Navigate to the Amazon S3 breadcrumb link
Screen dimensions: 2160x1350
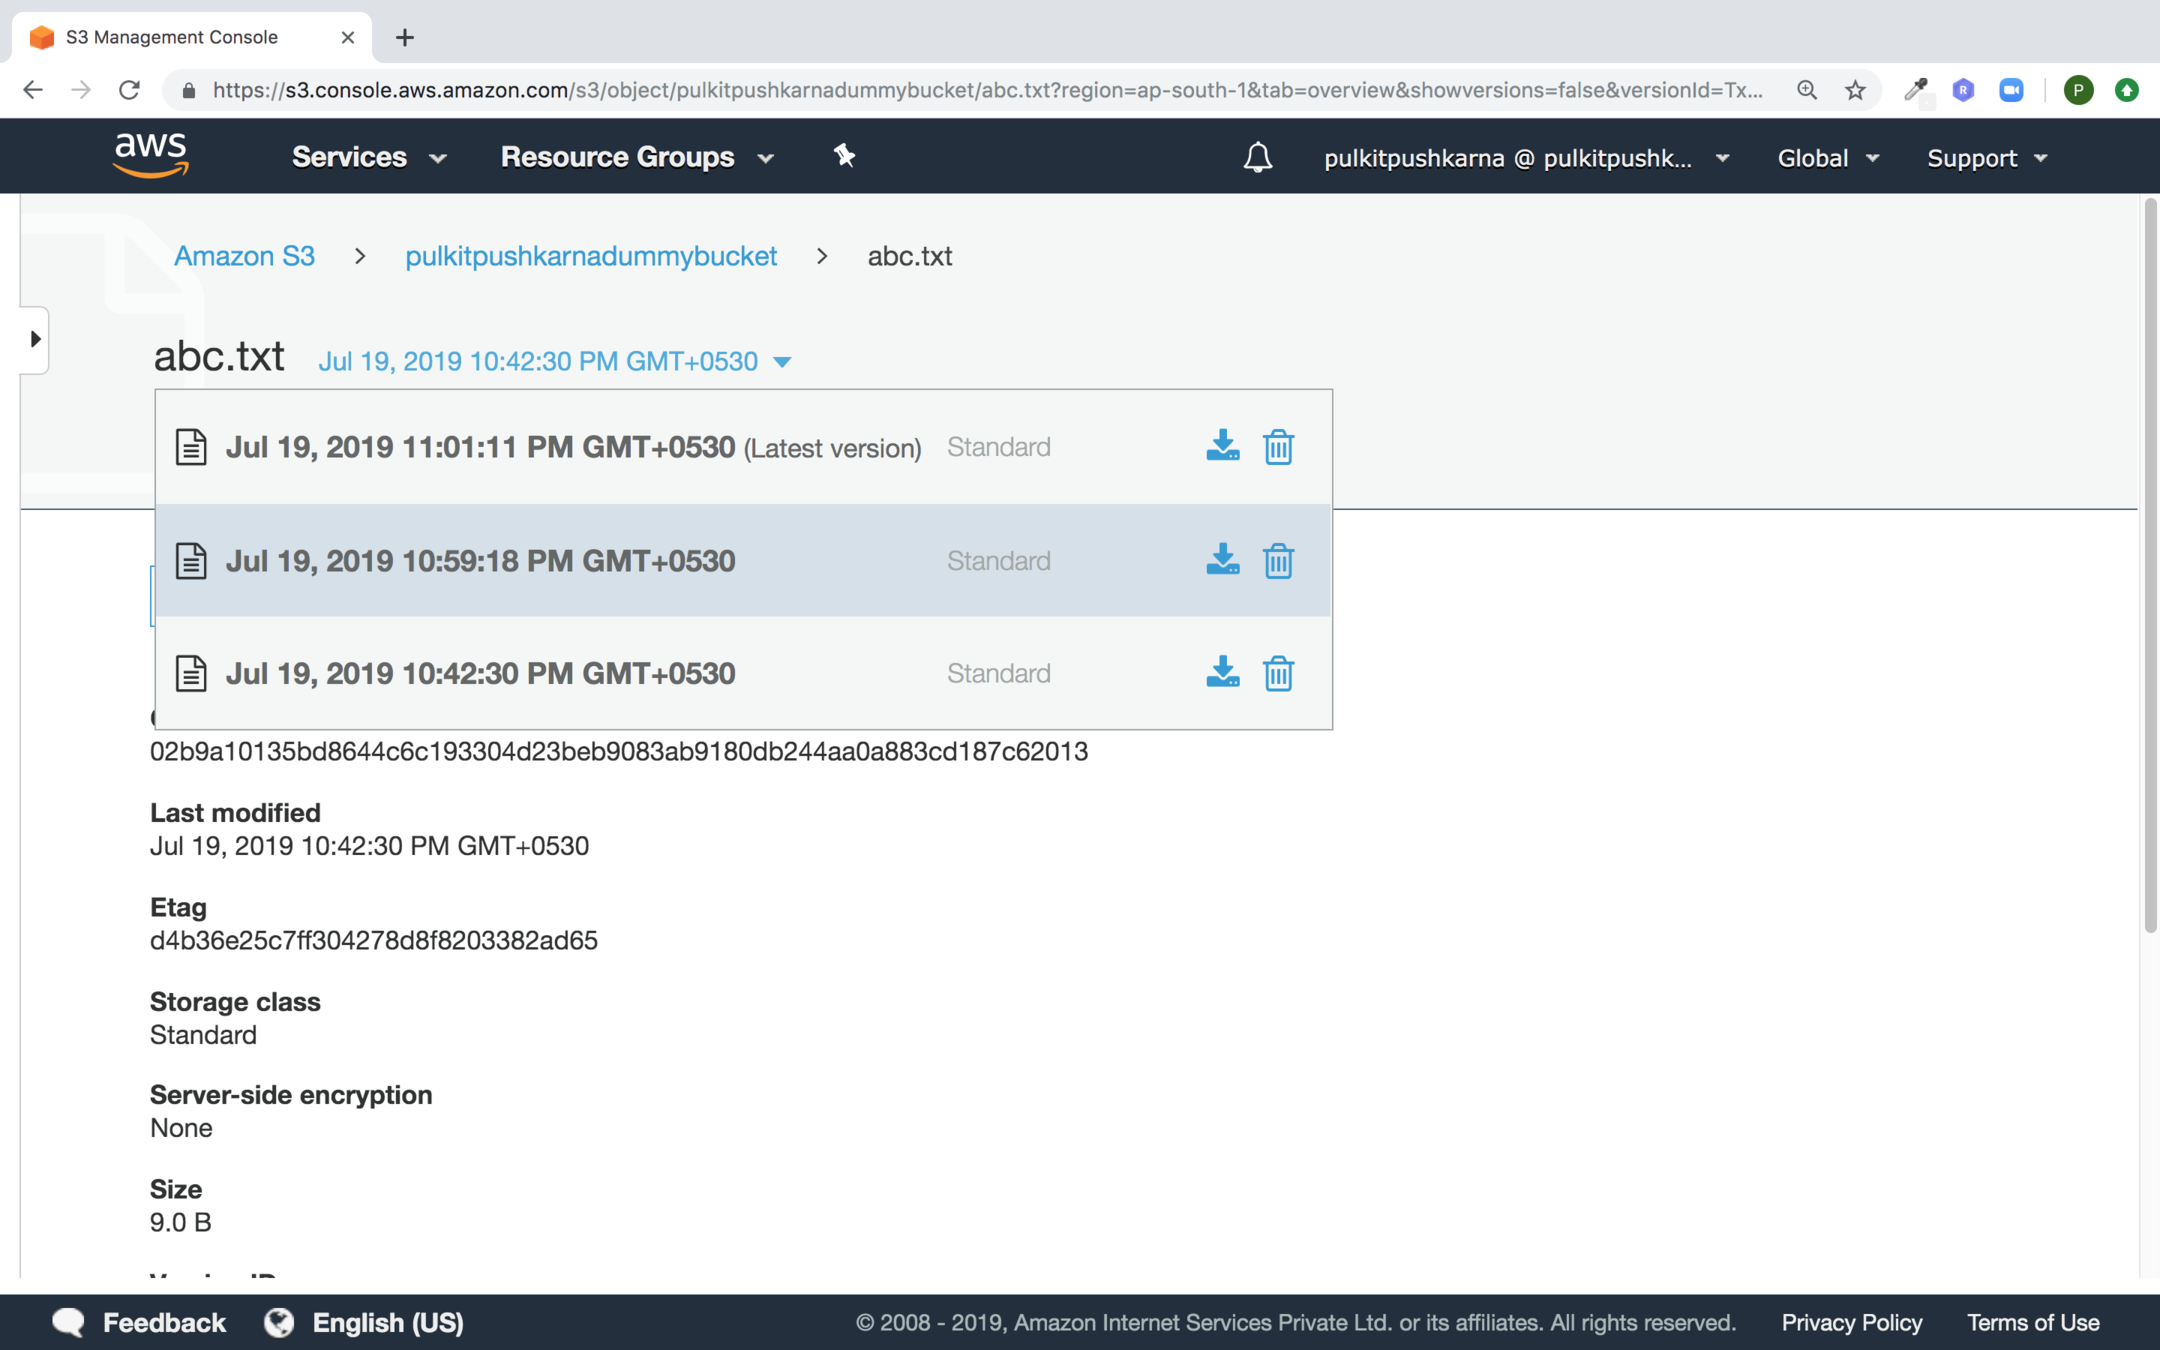point(244,256)
